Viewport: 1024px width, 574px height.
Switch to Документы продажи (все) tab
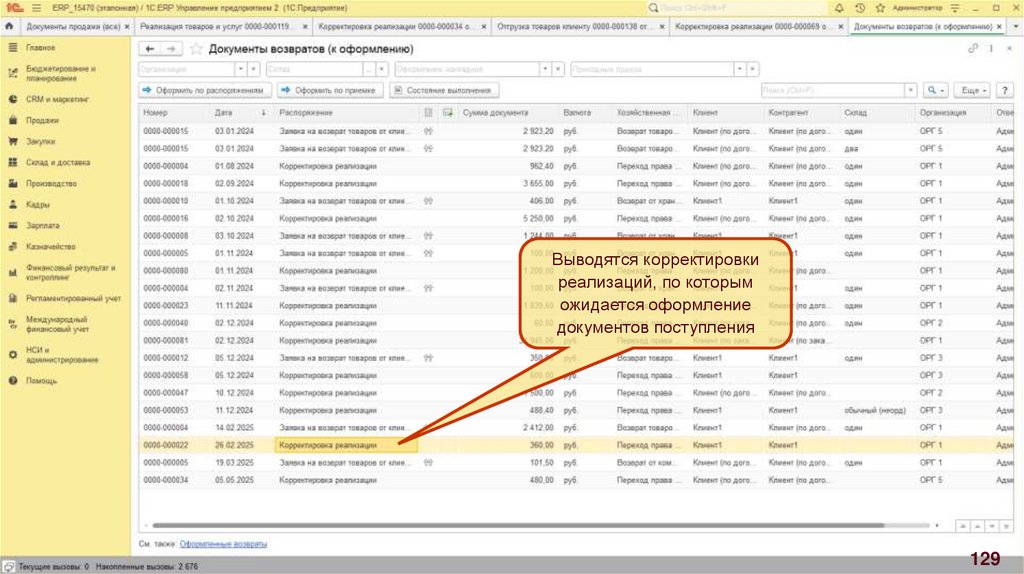(72, 27)
